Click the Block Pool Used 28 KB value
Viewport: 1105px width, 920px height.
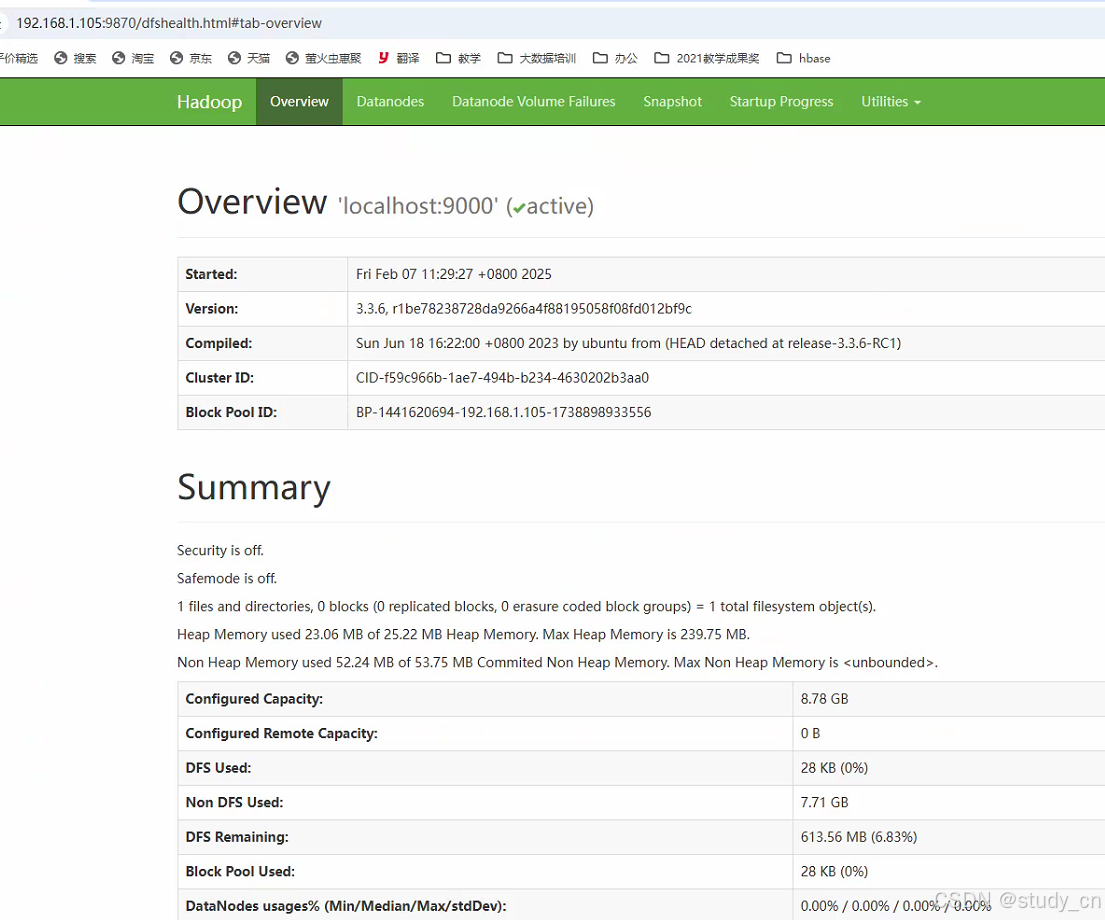[834, 871]
